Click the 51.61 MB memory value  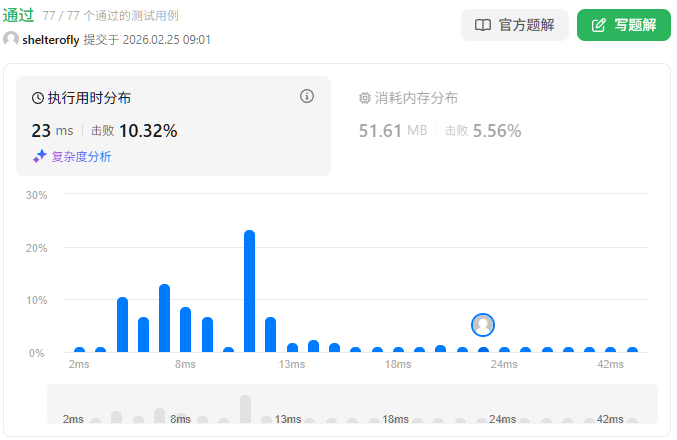392,130
